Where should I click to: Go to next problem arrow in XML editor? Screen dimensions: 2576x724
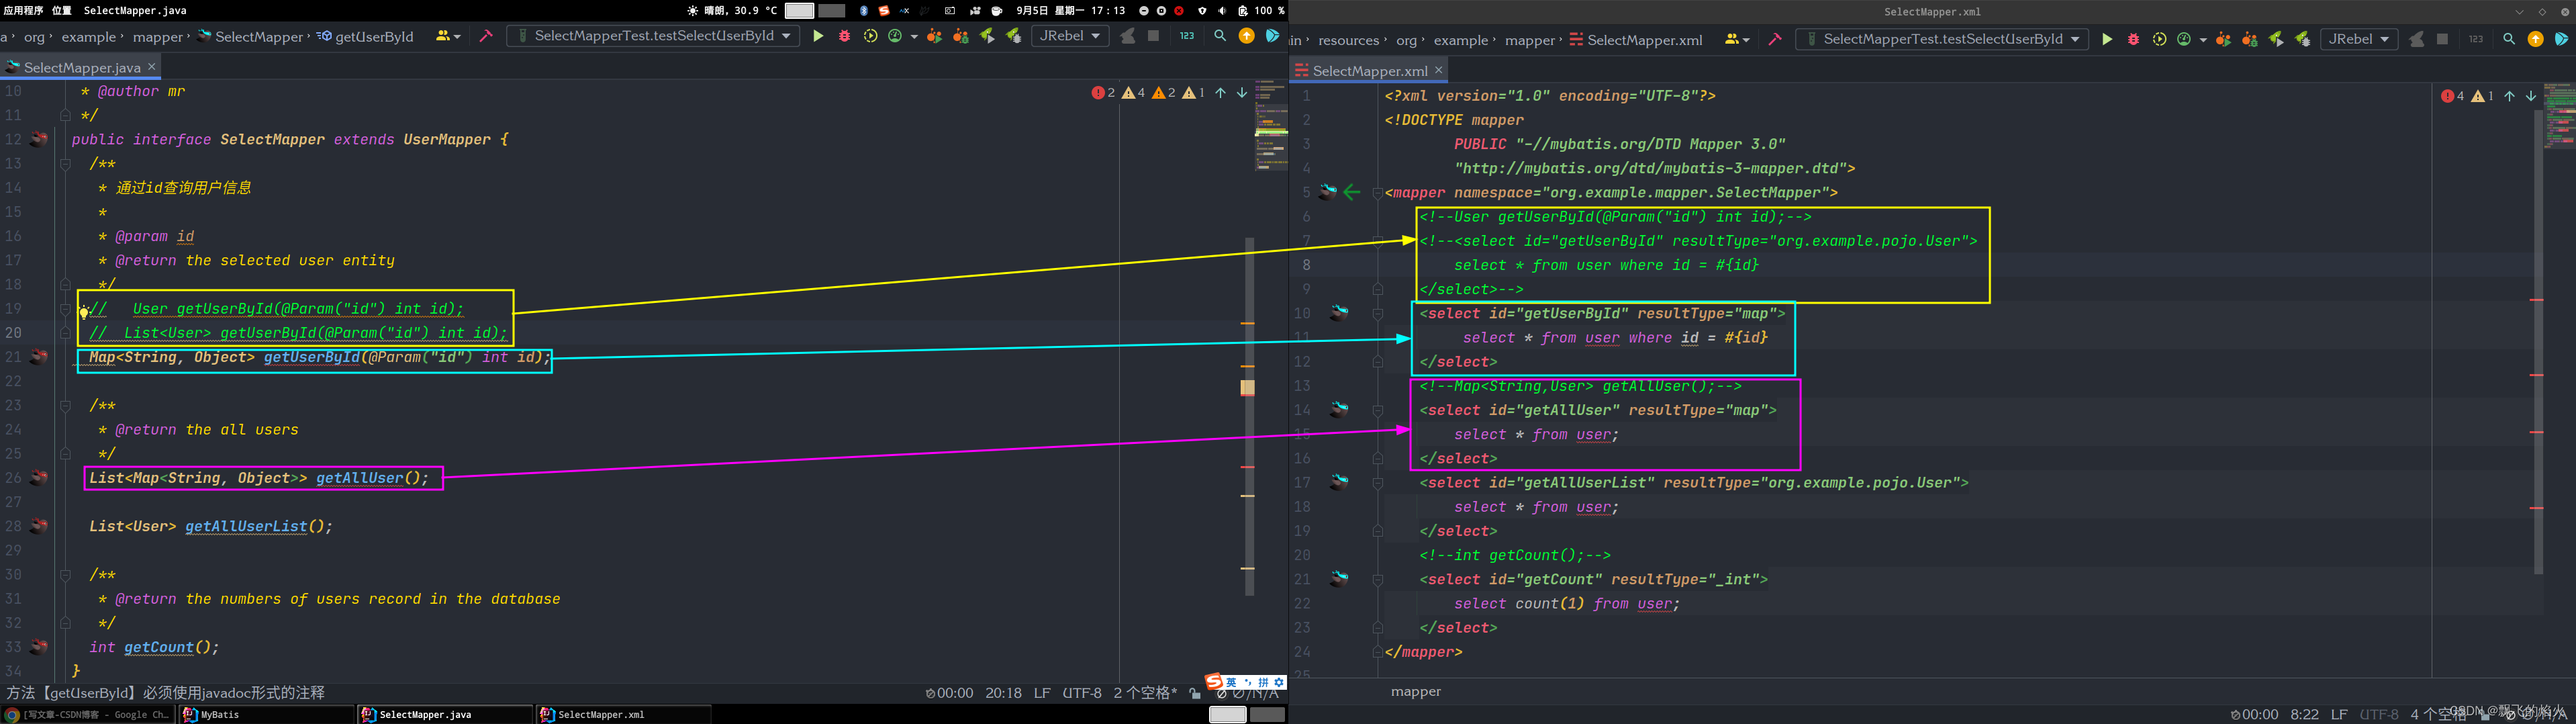(x=2531, y=96)
